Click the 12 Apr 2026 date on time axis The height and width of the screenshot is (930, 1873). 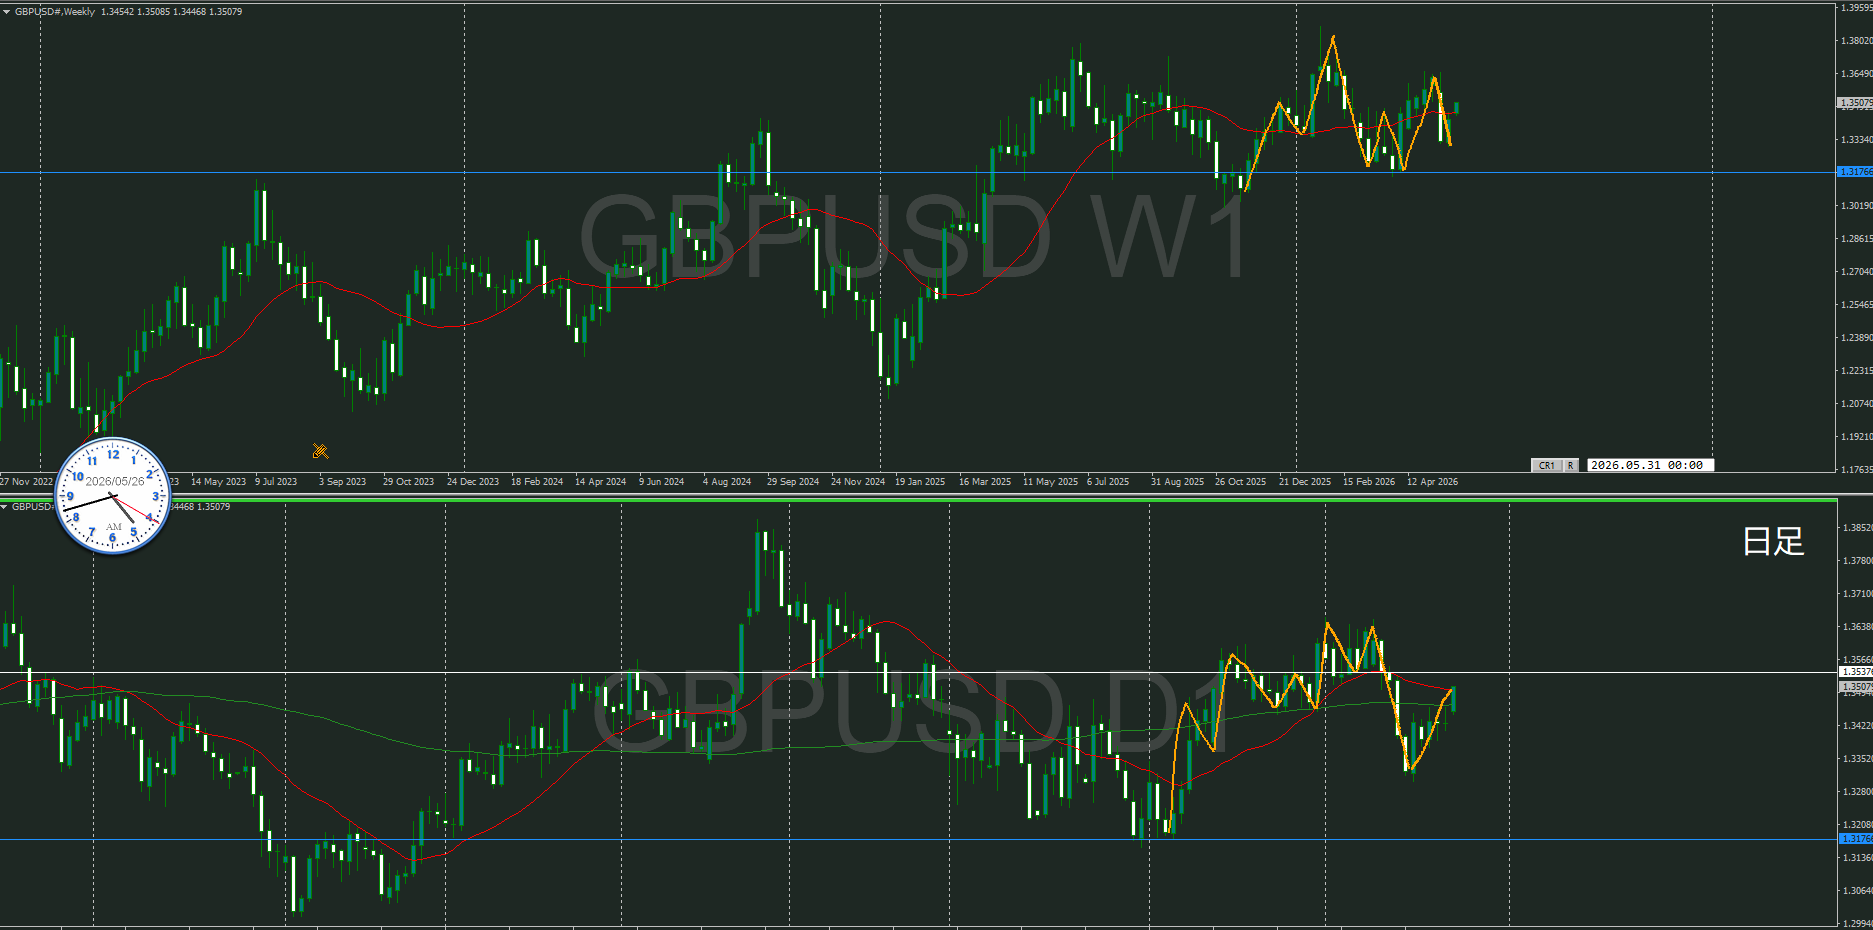click(x=1432, y=481)
